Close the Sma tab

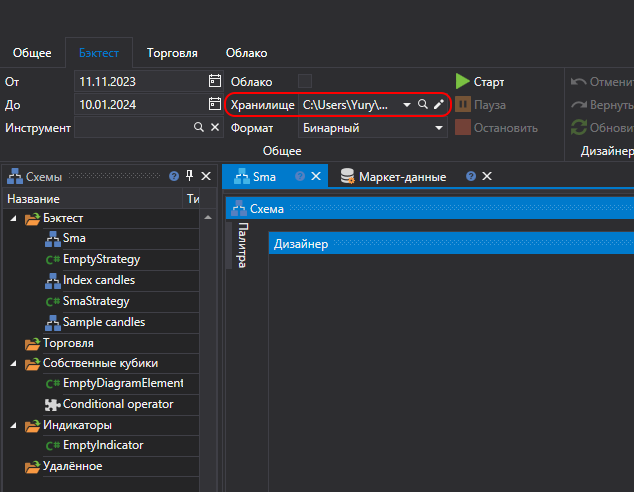click(x=316, y=176)
